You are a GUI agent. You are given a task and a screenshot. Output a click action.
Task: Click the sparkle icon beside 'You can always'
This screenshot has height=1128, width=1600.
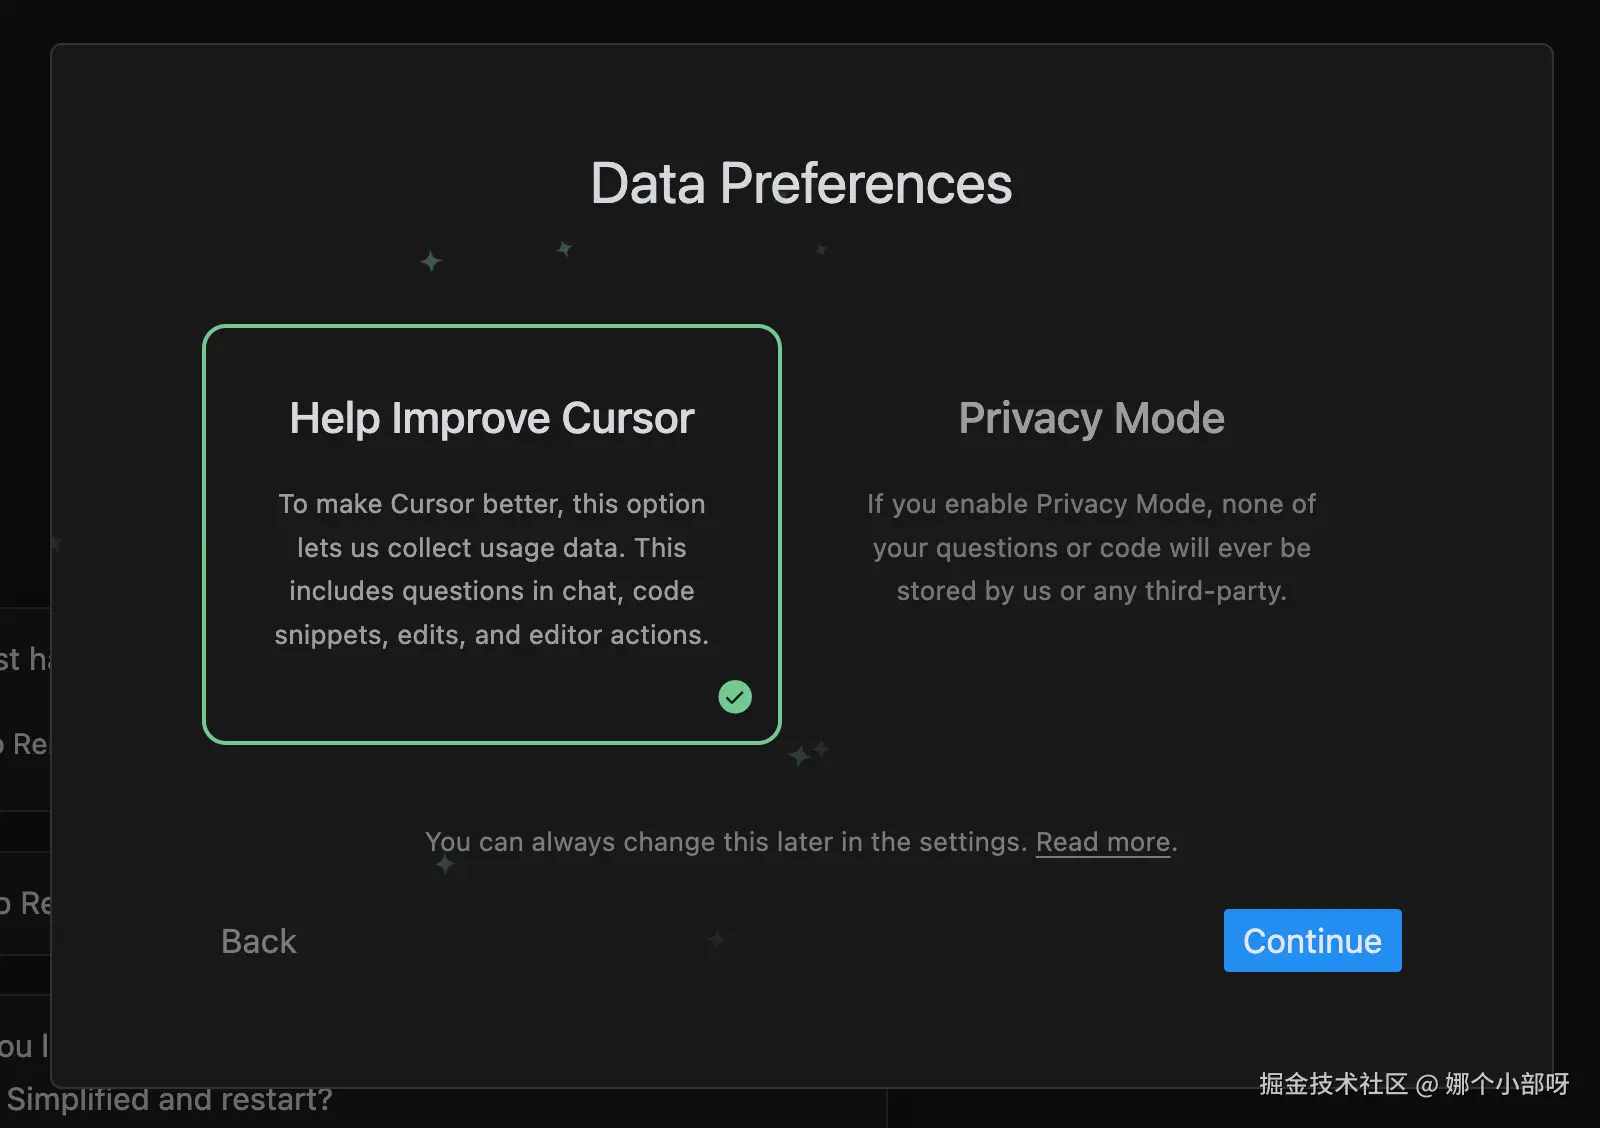point(445,864)
